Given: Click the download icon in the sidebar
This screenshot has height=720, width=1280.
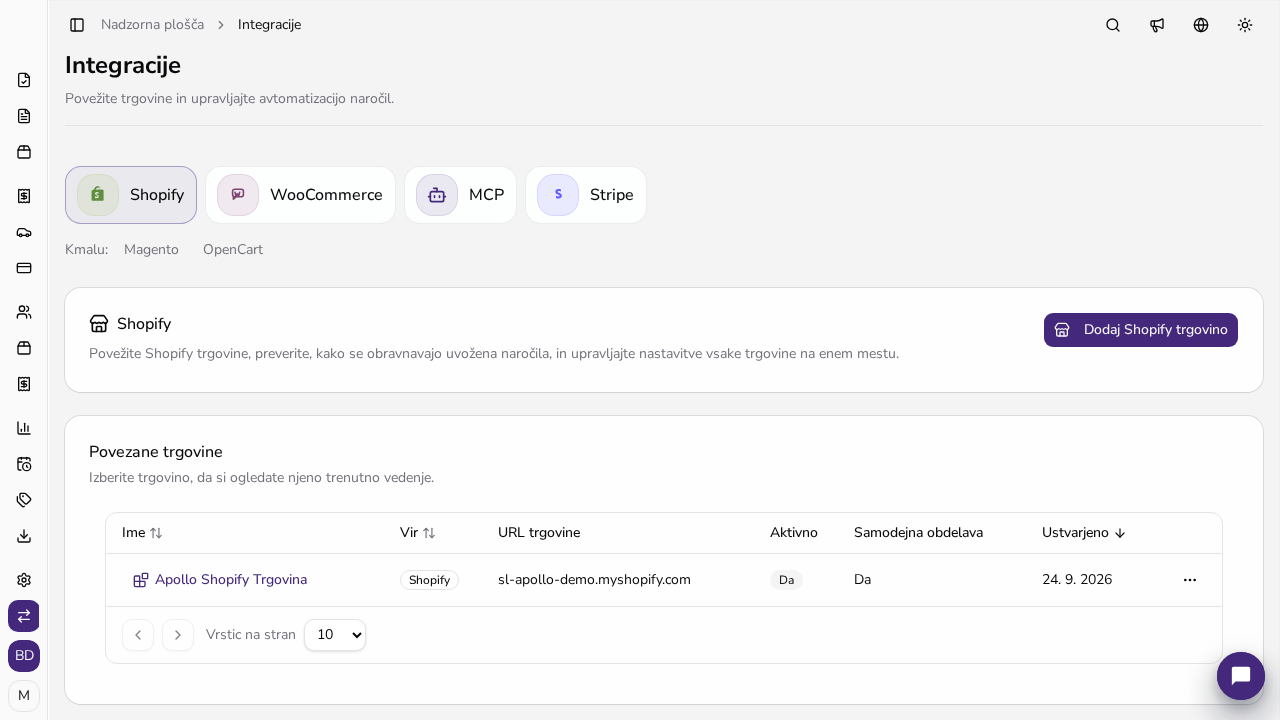Looking at the screenshot, I should tap(24, 536).
